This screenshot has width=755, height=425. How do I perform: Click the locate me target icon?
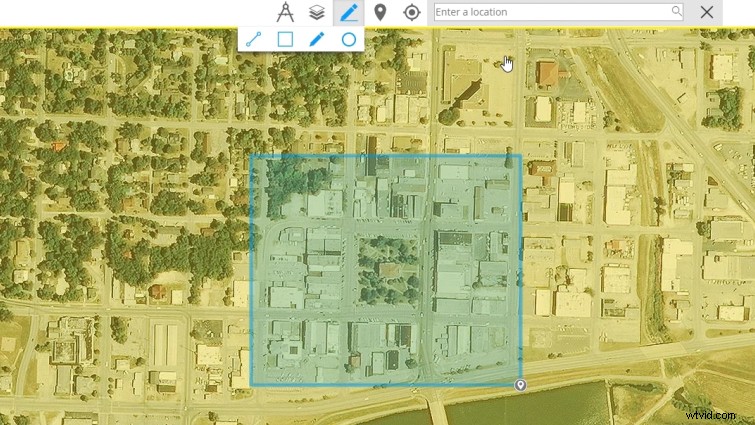412,13
